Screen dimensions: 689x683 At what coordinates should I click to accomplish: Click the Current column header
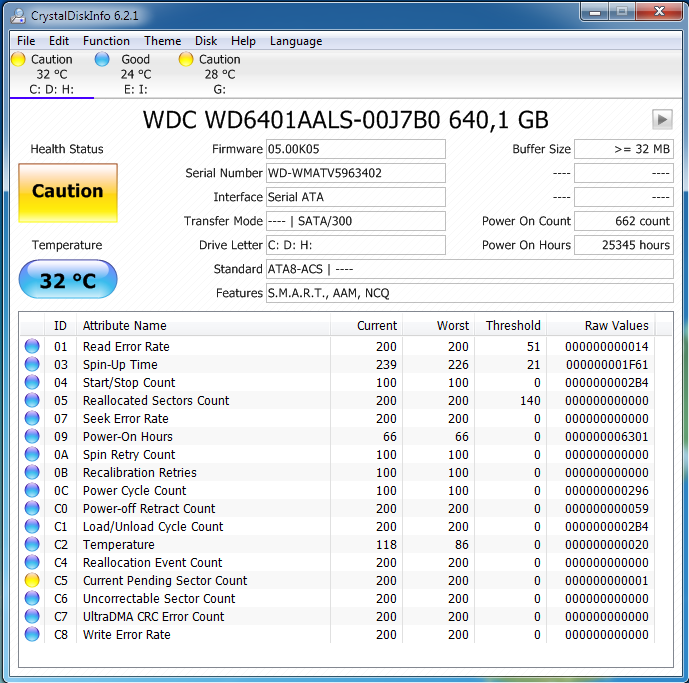tap(366, 326)
